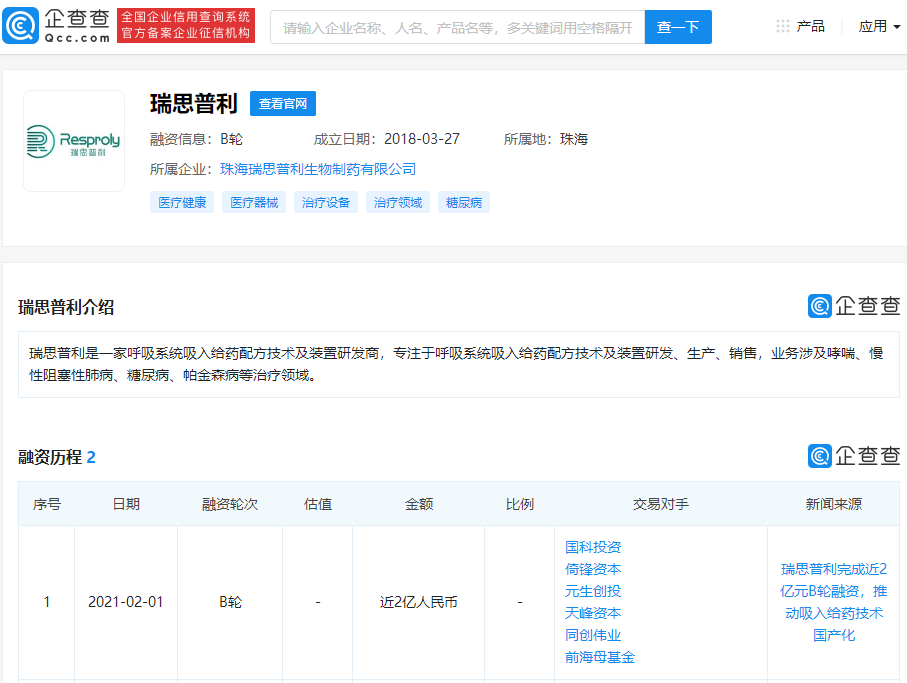Click the 所属地 珠海 text
The width and height of the screenshot is (907, 683).
coord(545,139)
